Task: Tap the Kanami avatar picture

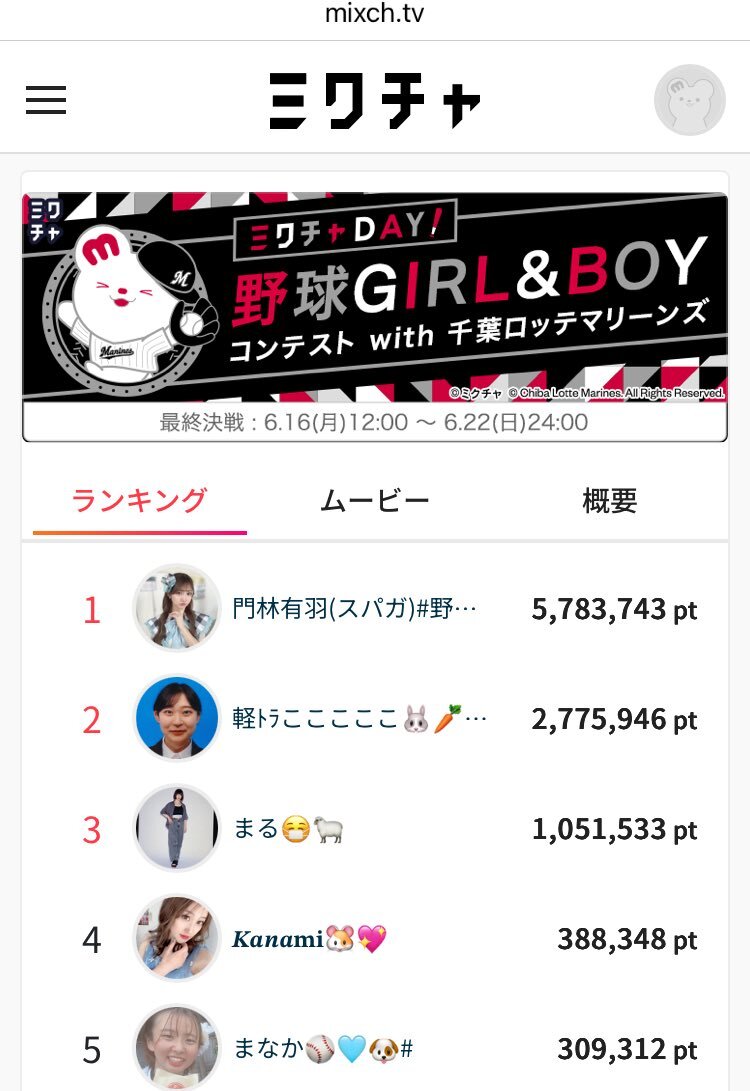Action: pos(177,938)
